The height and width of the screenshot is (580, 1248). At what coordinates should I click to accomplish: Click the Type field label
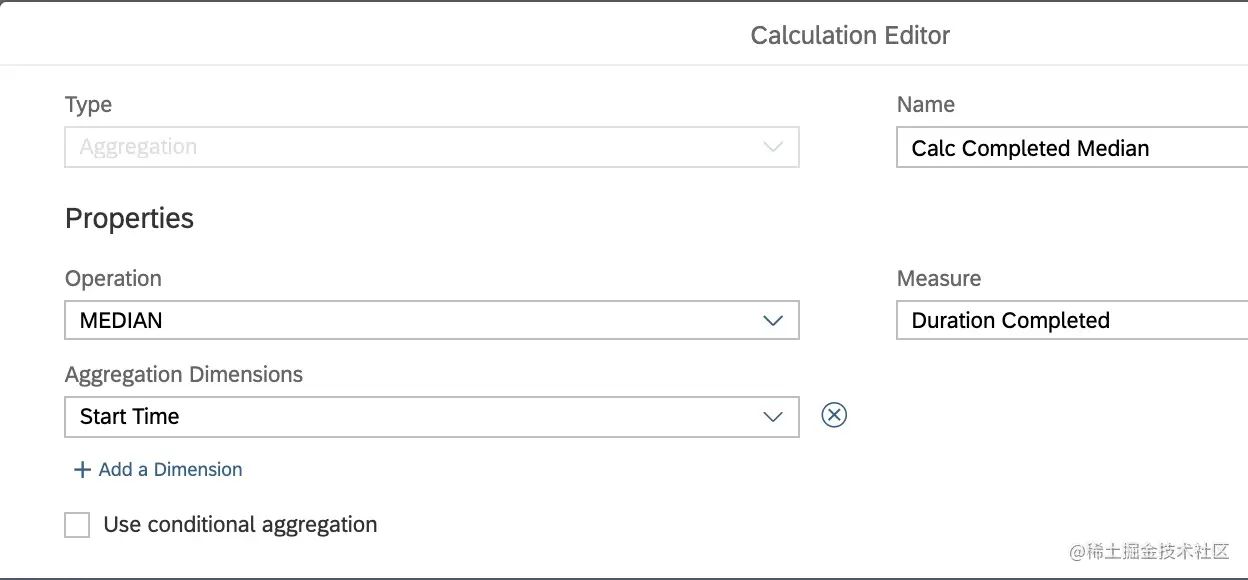click(88, 105)
